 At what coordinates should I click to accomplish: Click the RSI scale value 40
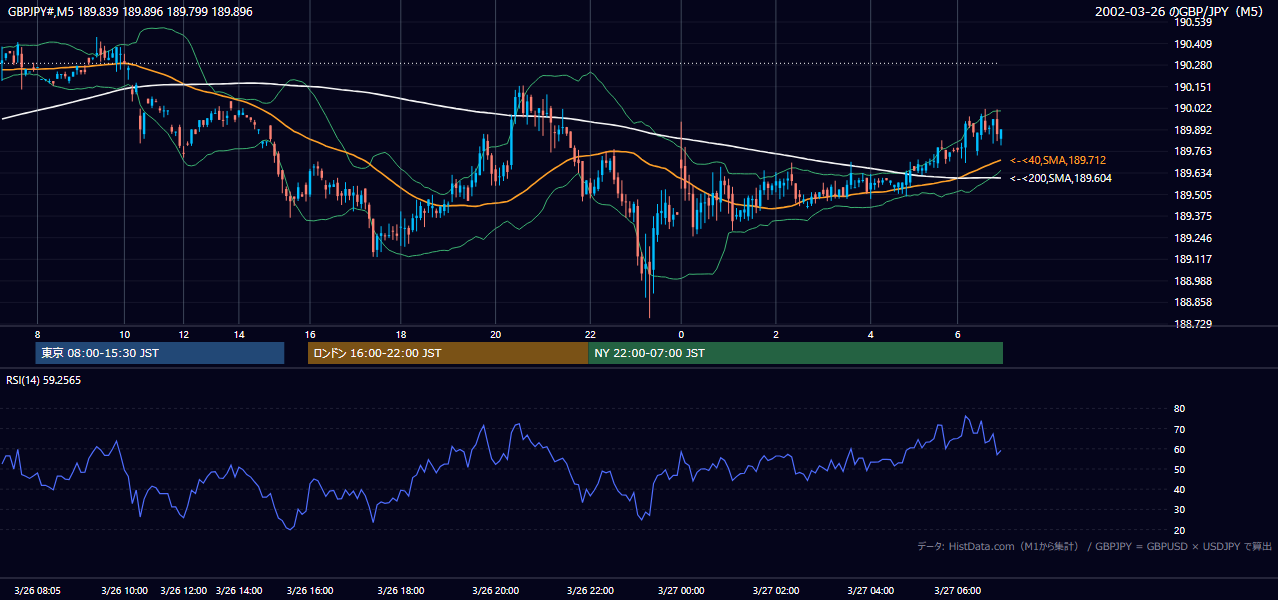1179,490
